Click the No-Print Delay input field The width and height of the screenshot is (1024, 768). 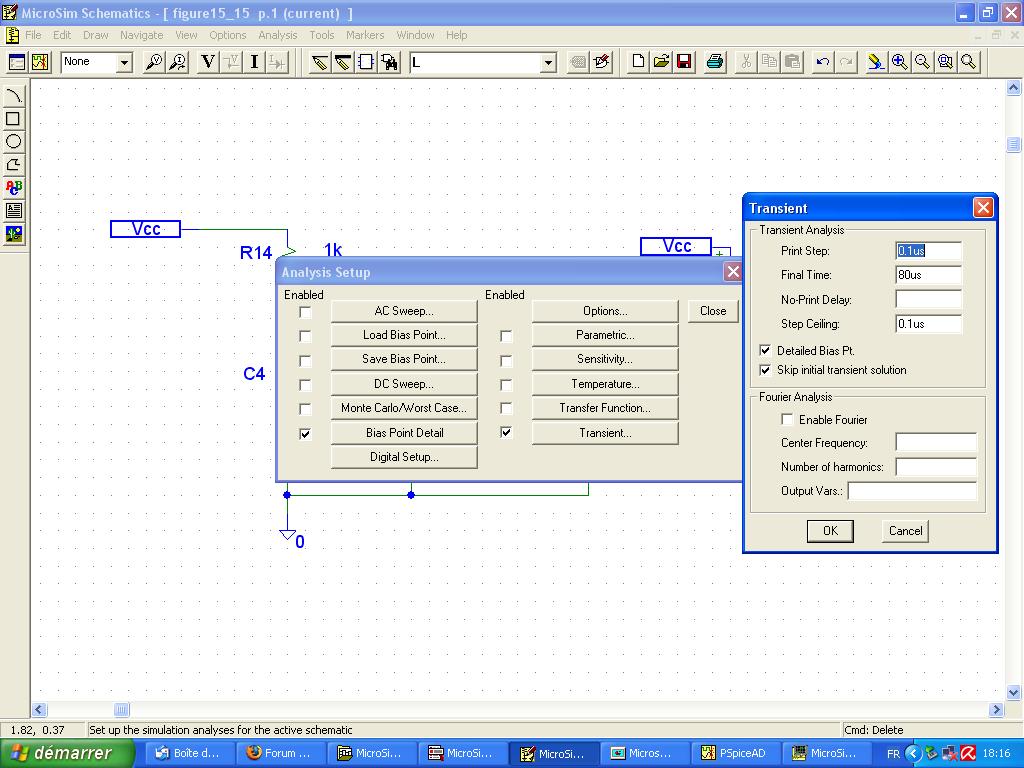point(928,300)
